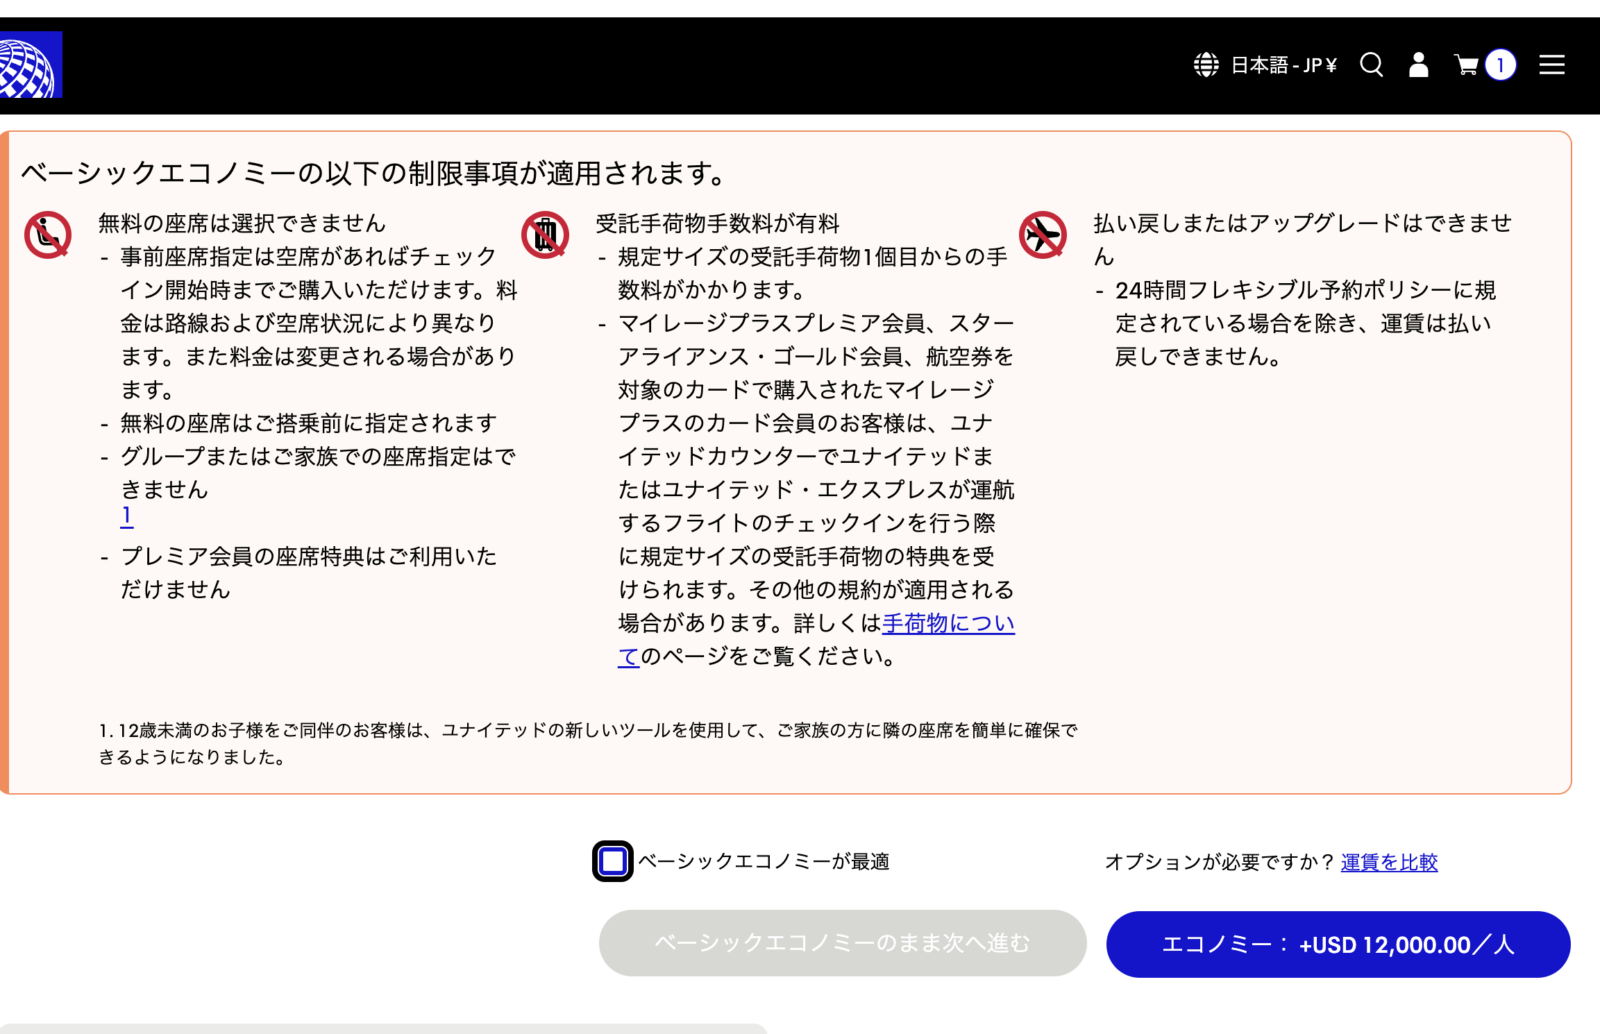Change language from 日本語 - JP¥
1600x1034 pixels.
click(1284, 65)
